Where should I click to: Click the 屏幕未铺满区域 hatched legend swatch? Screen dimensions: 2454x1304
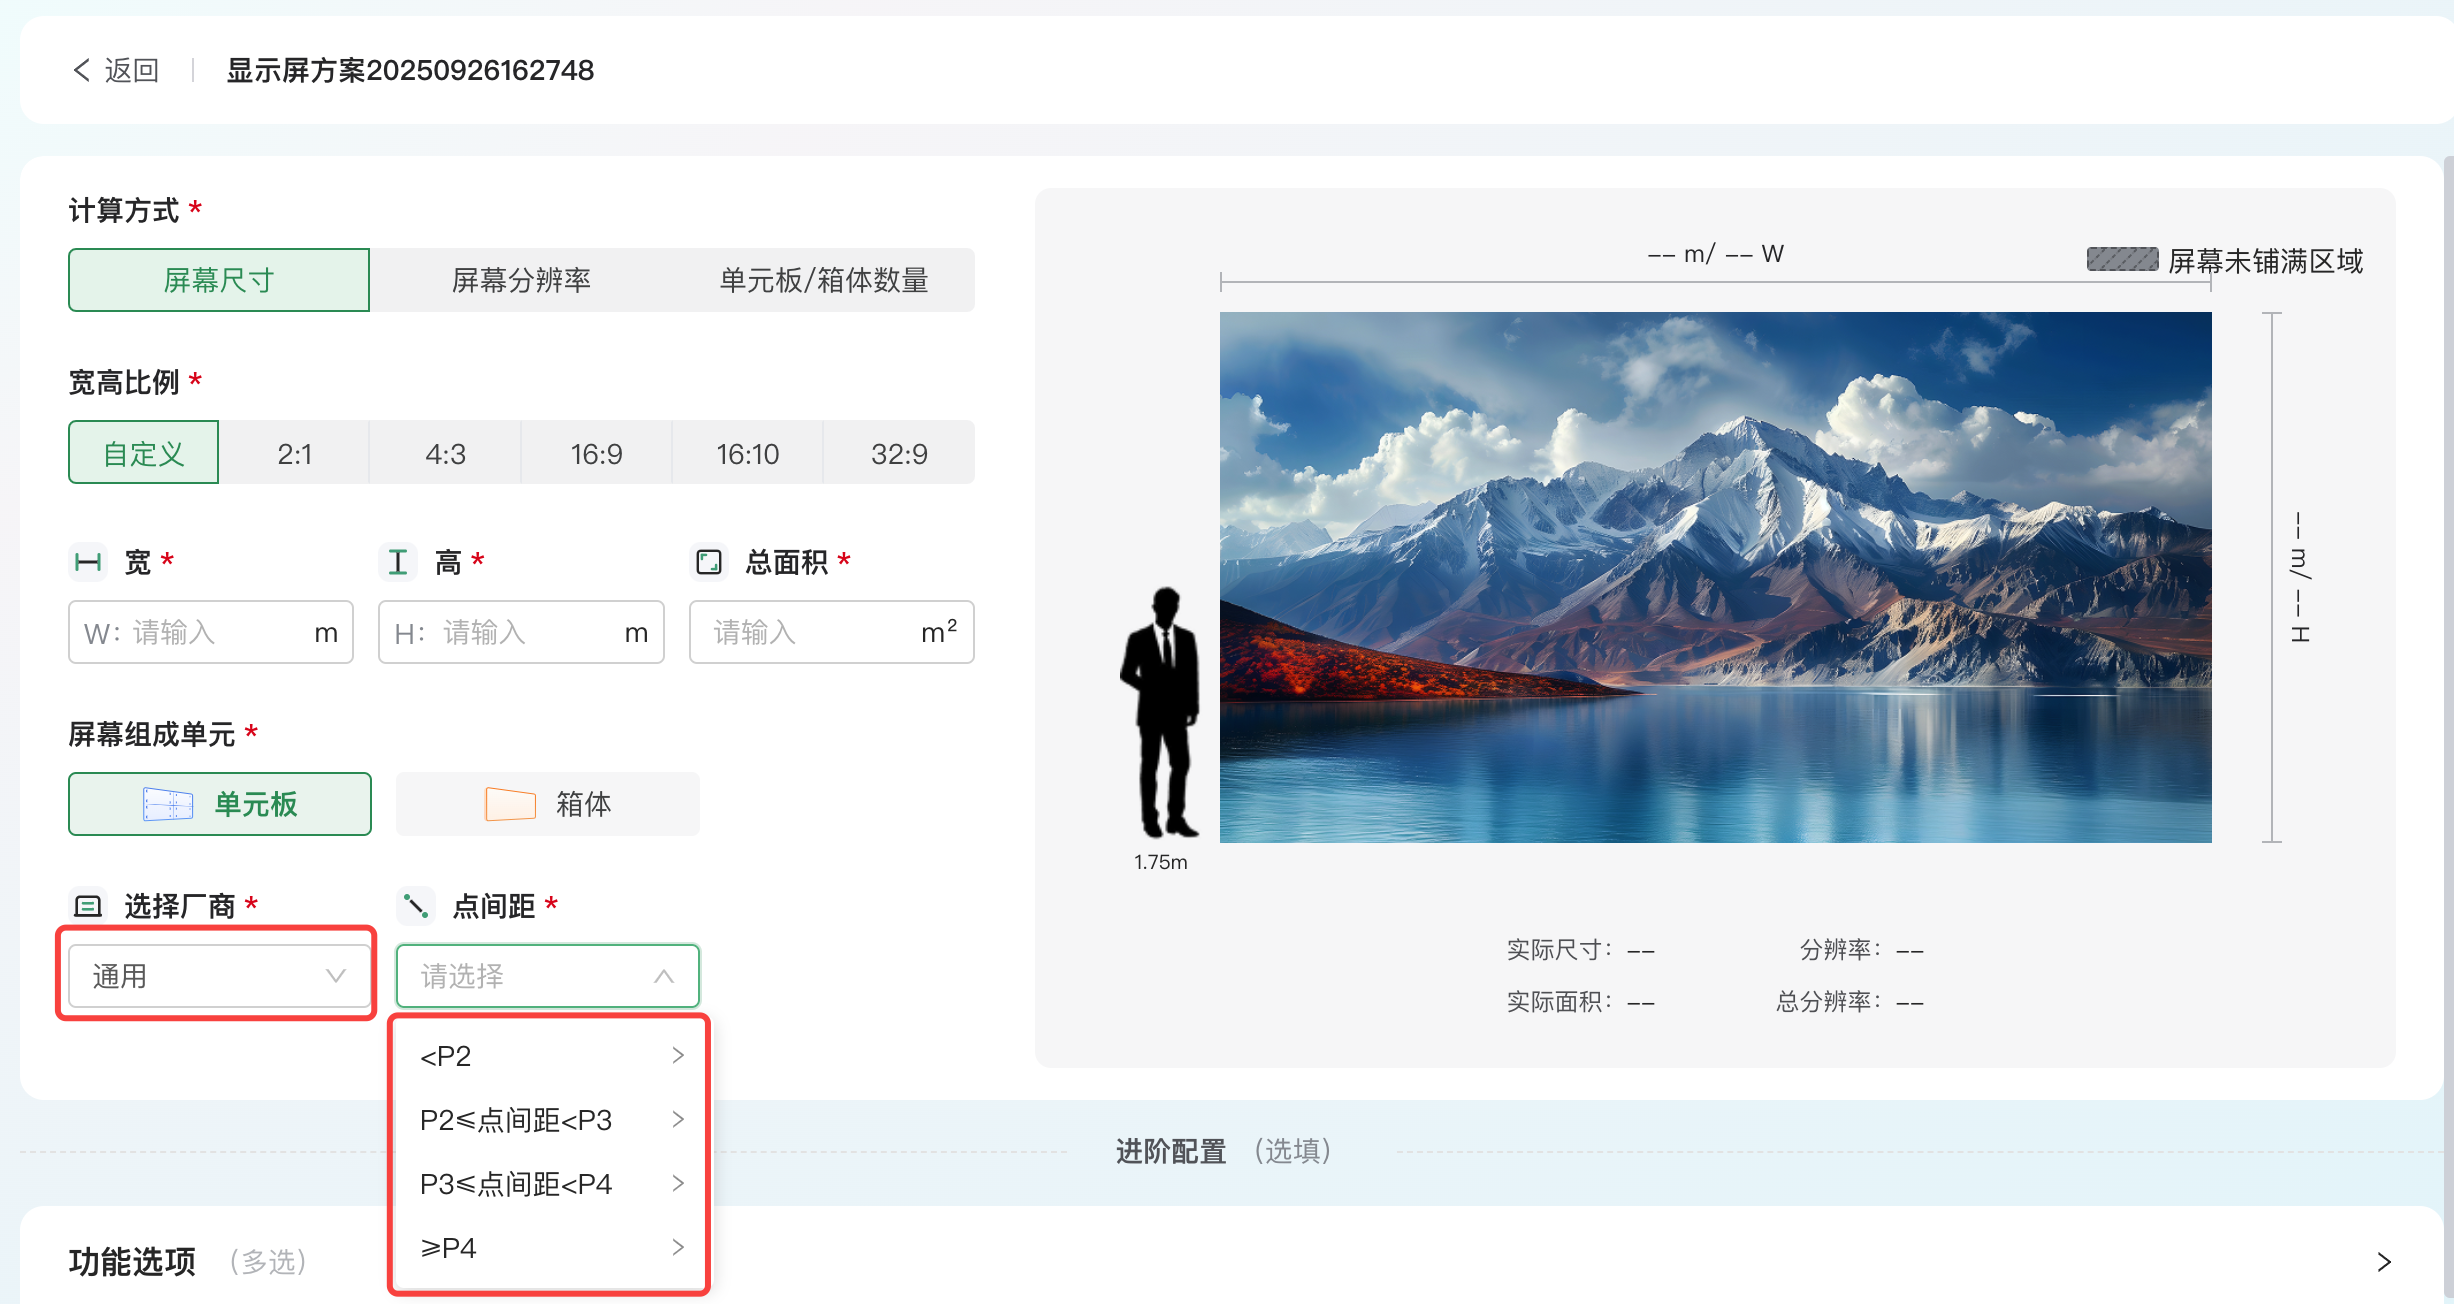pyautogui.click(x=2122, y=260)
